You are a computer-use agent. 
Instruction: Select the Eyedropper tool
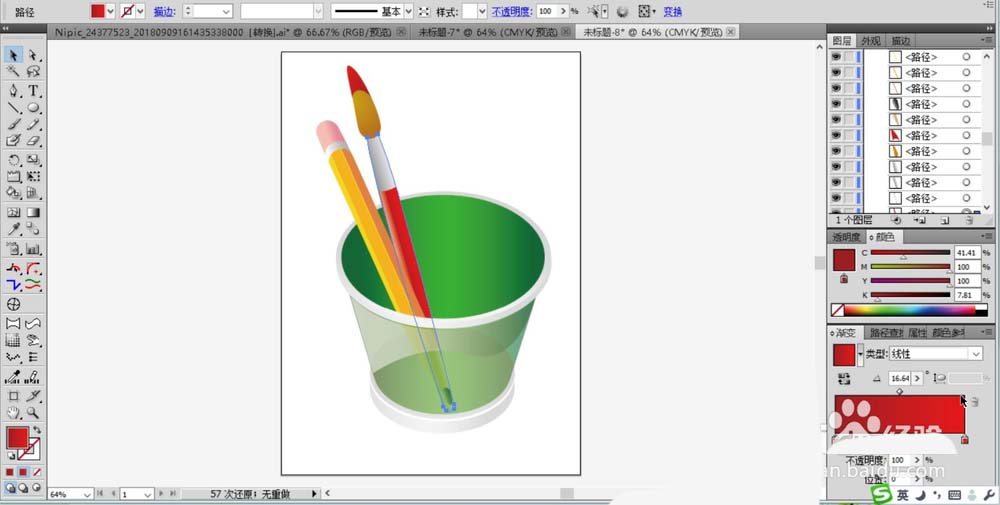(13, 229)
